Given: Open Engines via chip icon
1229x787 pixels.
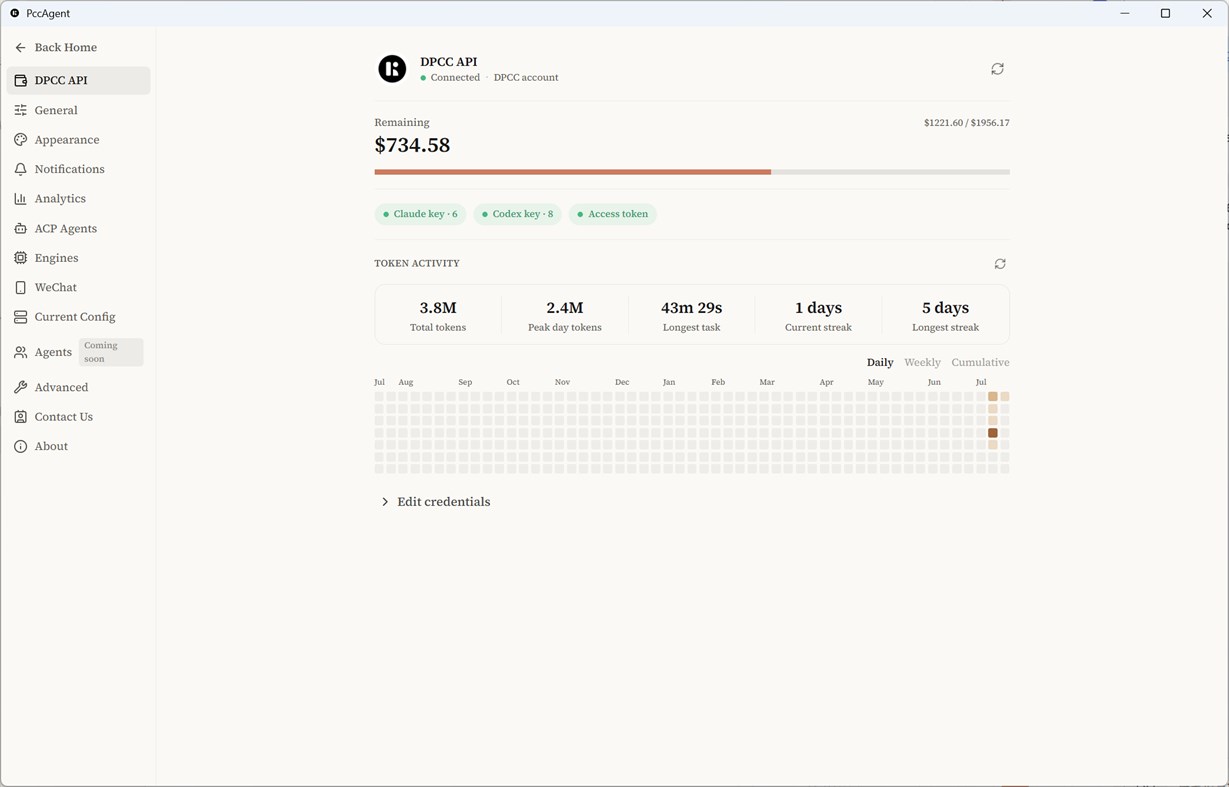Looking at the screenshot, I should click(x=20, y=258).
